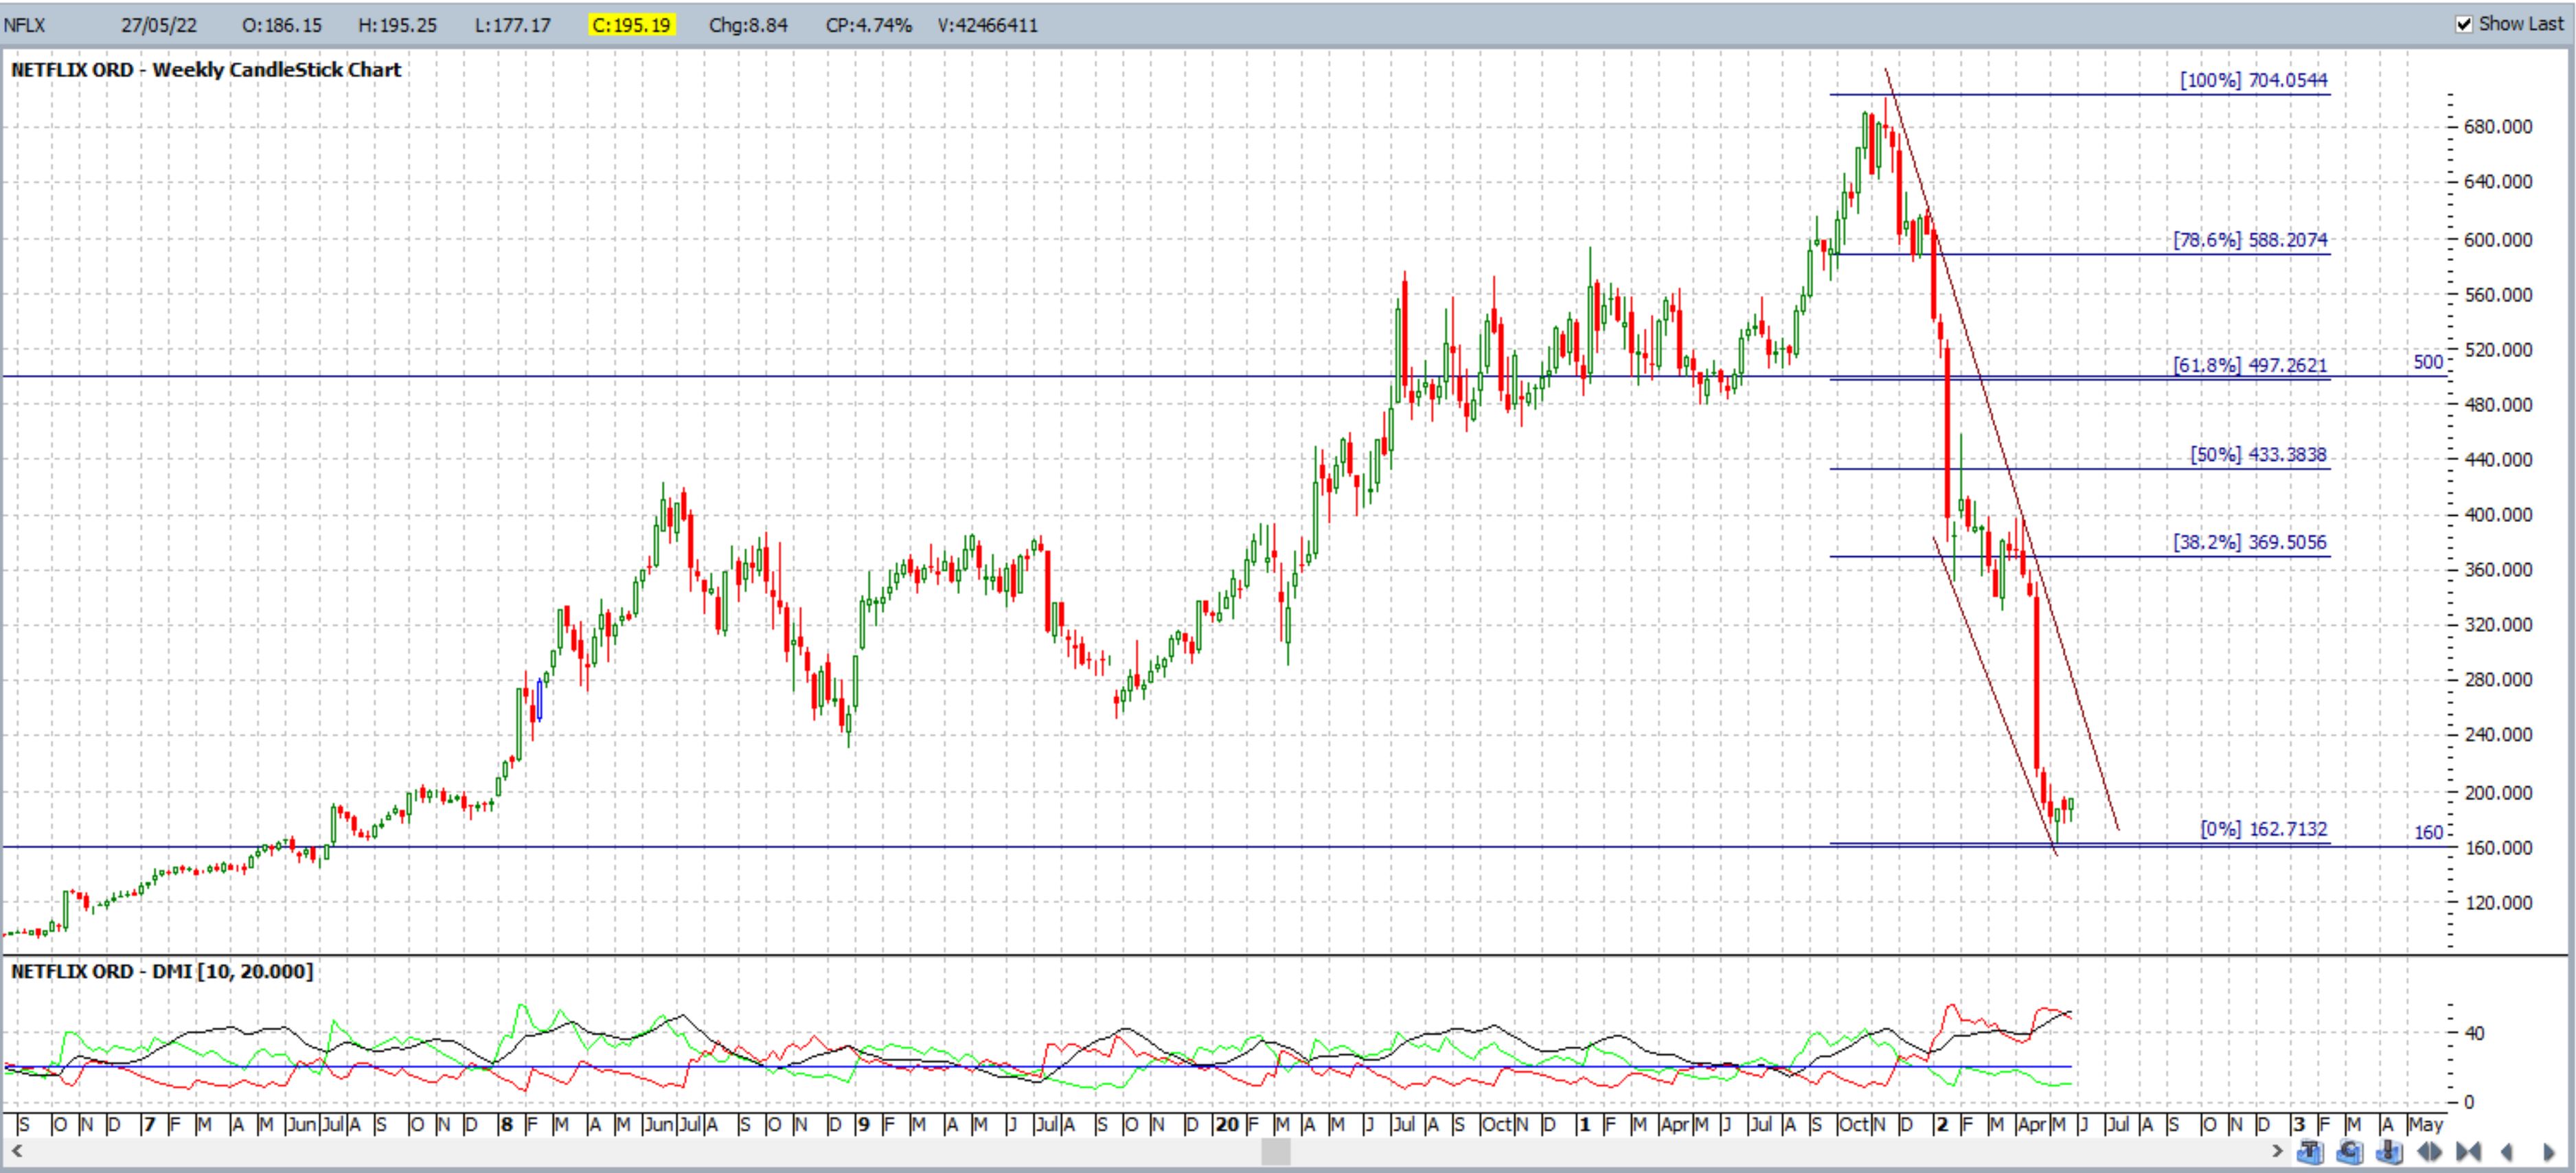2576x1173 pixels.
Task: Click the 160 horizontal line label
Action: coord(2428,832)
